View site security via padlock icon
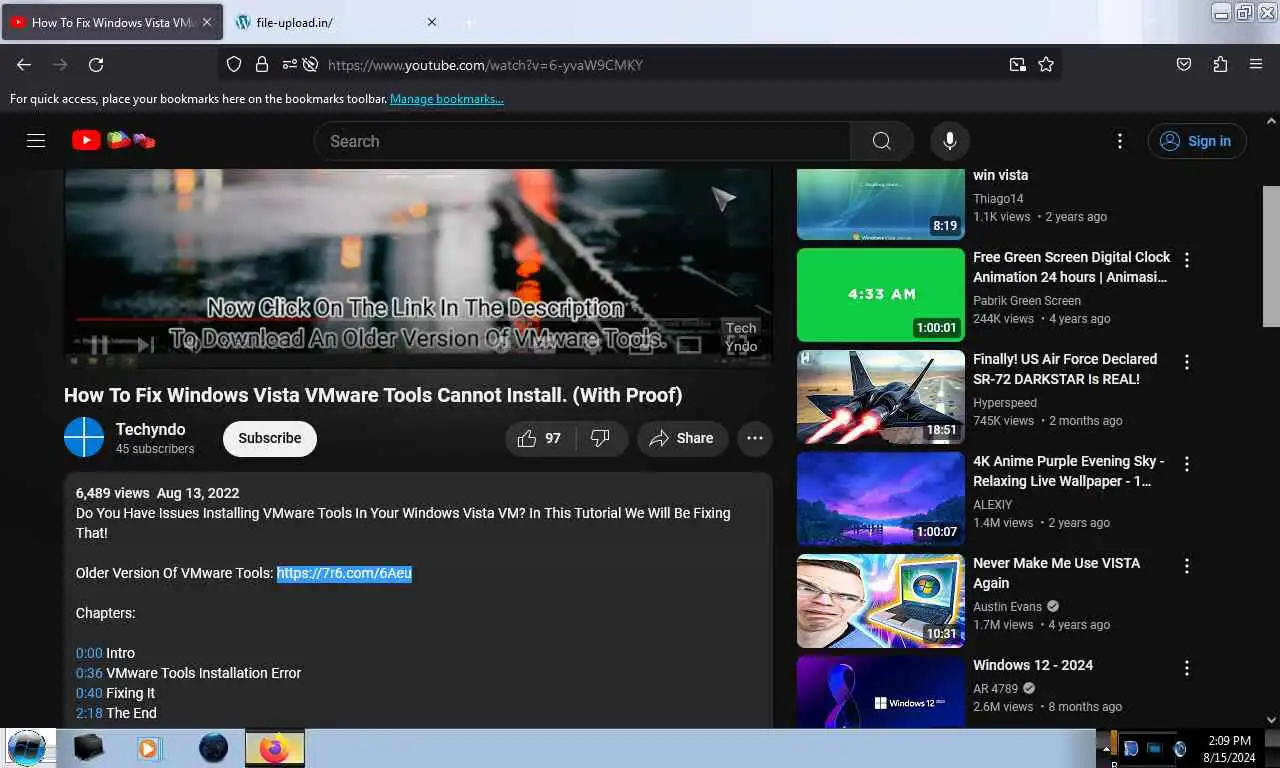1280x768 pixels. [262, 64]
